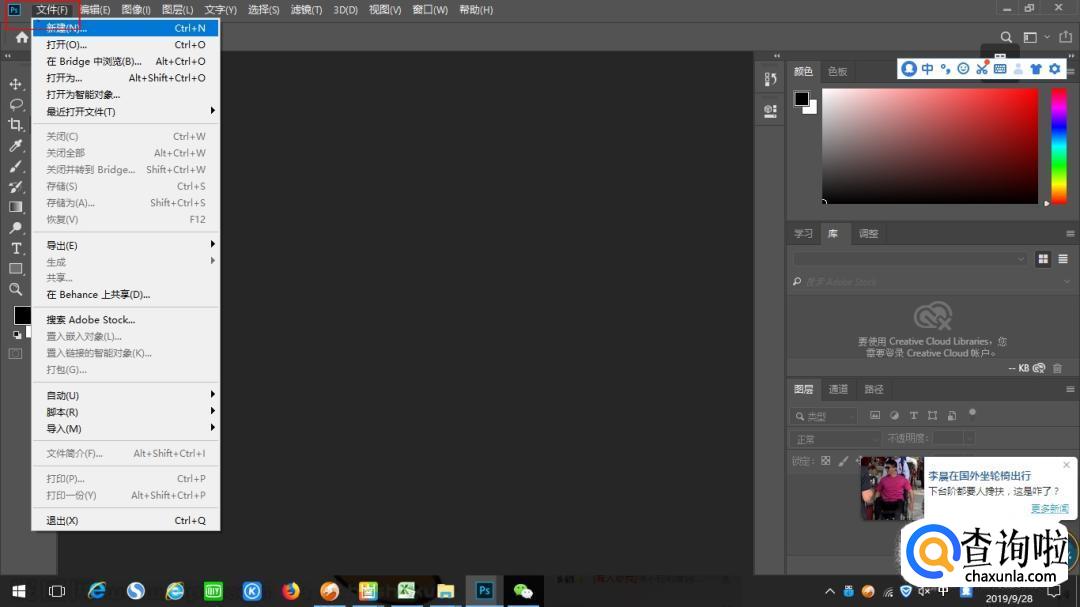Image resolution: width=1080 pixels, height=607 pixels.
Task: Switch to the 色板 tab
Action: pyautogui.click(x=838, y=72)
